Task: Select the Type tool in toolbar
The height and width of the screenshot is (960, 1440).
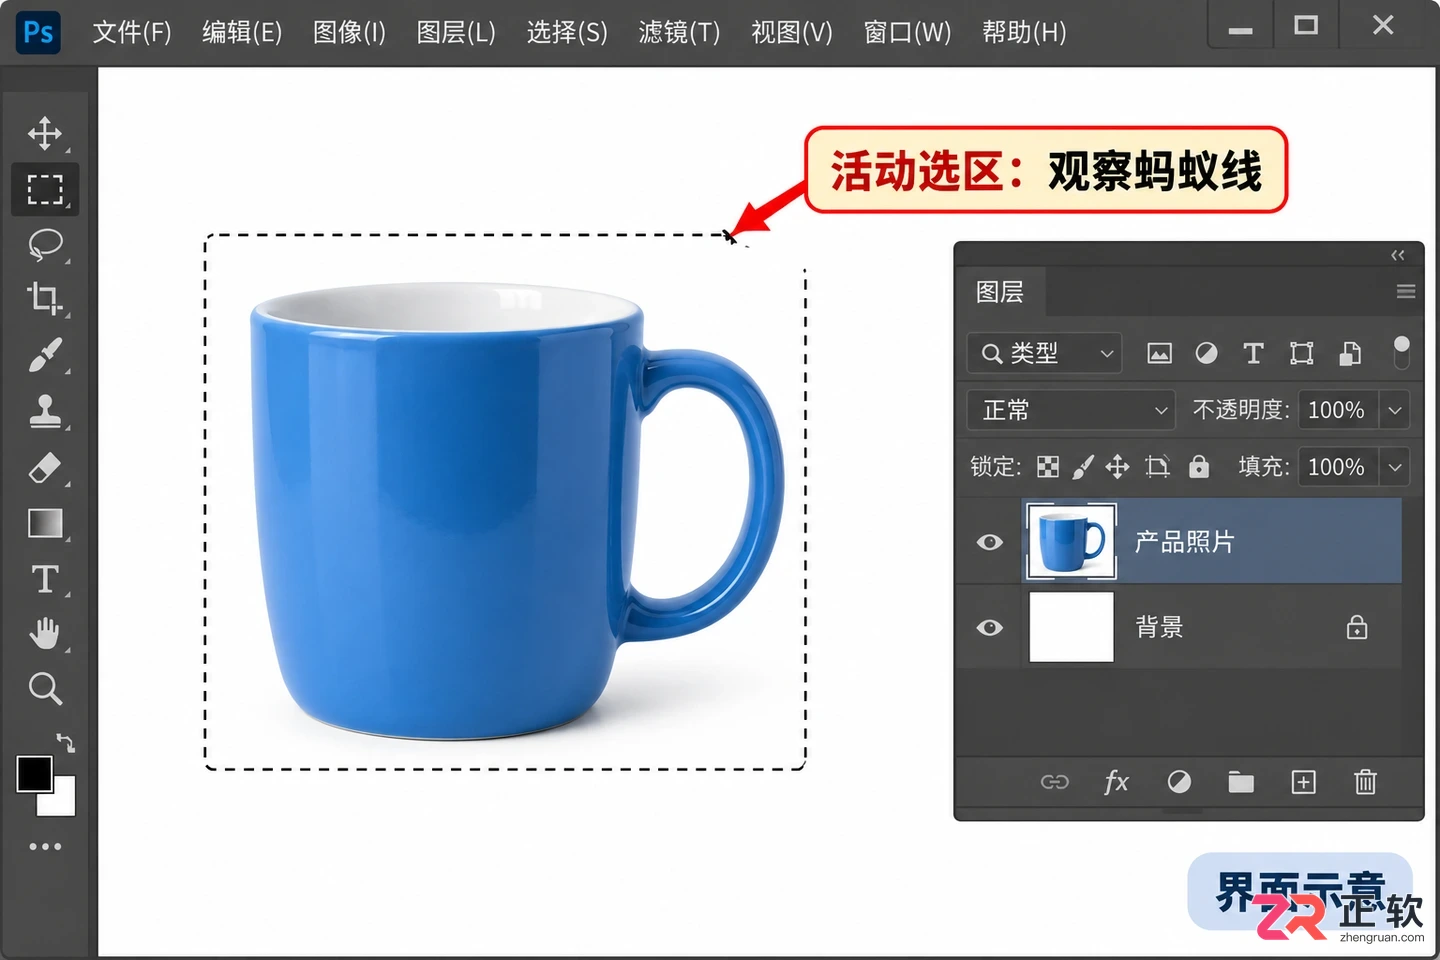Action: [x=45, y=579]
